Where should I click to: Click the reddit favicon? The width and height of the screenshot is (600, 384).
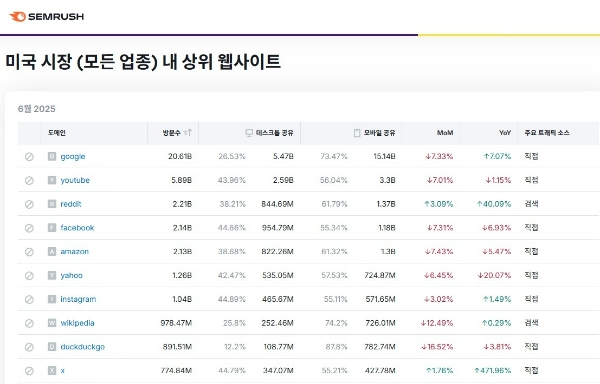pyautogui.click(x=52, y=204)
